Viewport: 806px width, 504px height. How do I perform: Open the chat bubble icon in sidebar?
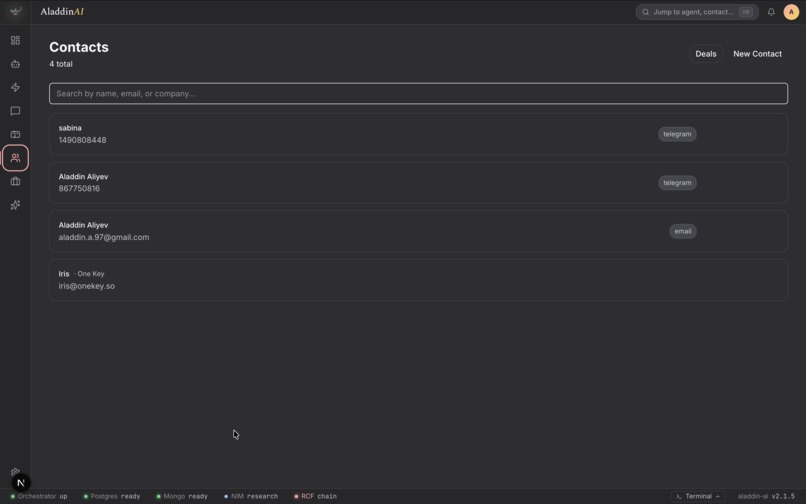(x=15, y=111)
